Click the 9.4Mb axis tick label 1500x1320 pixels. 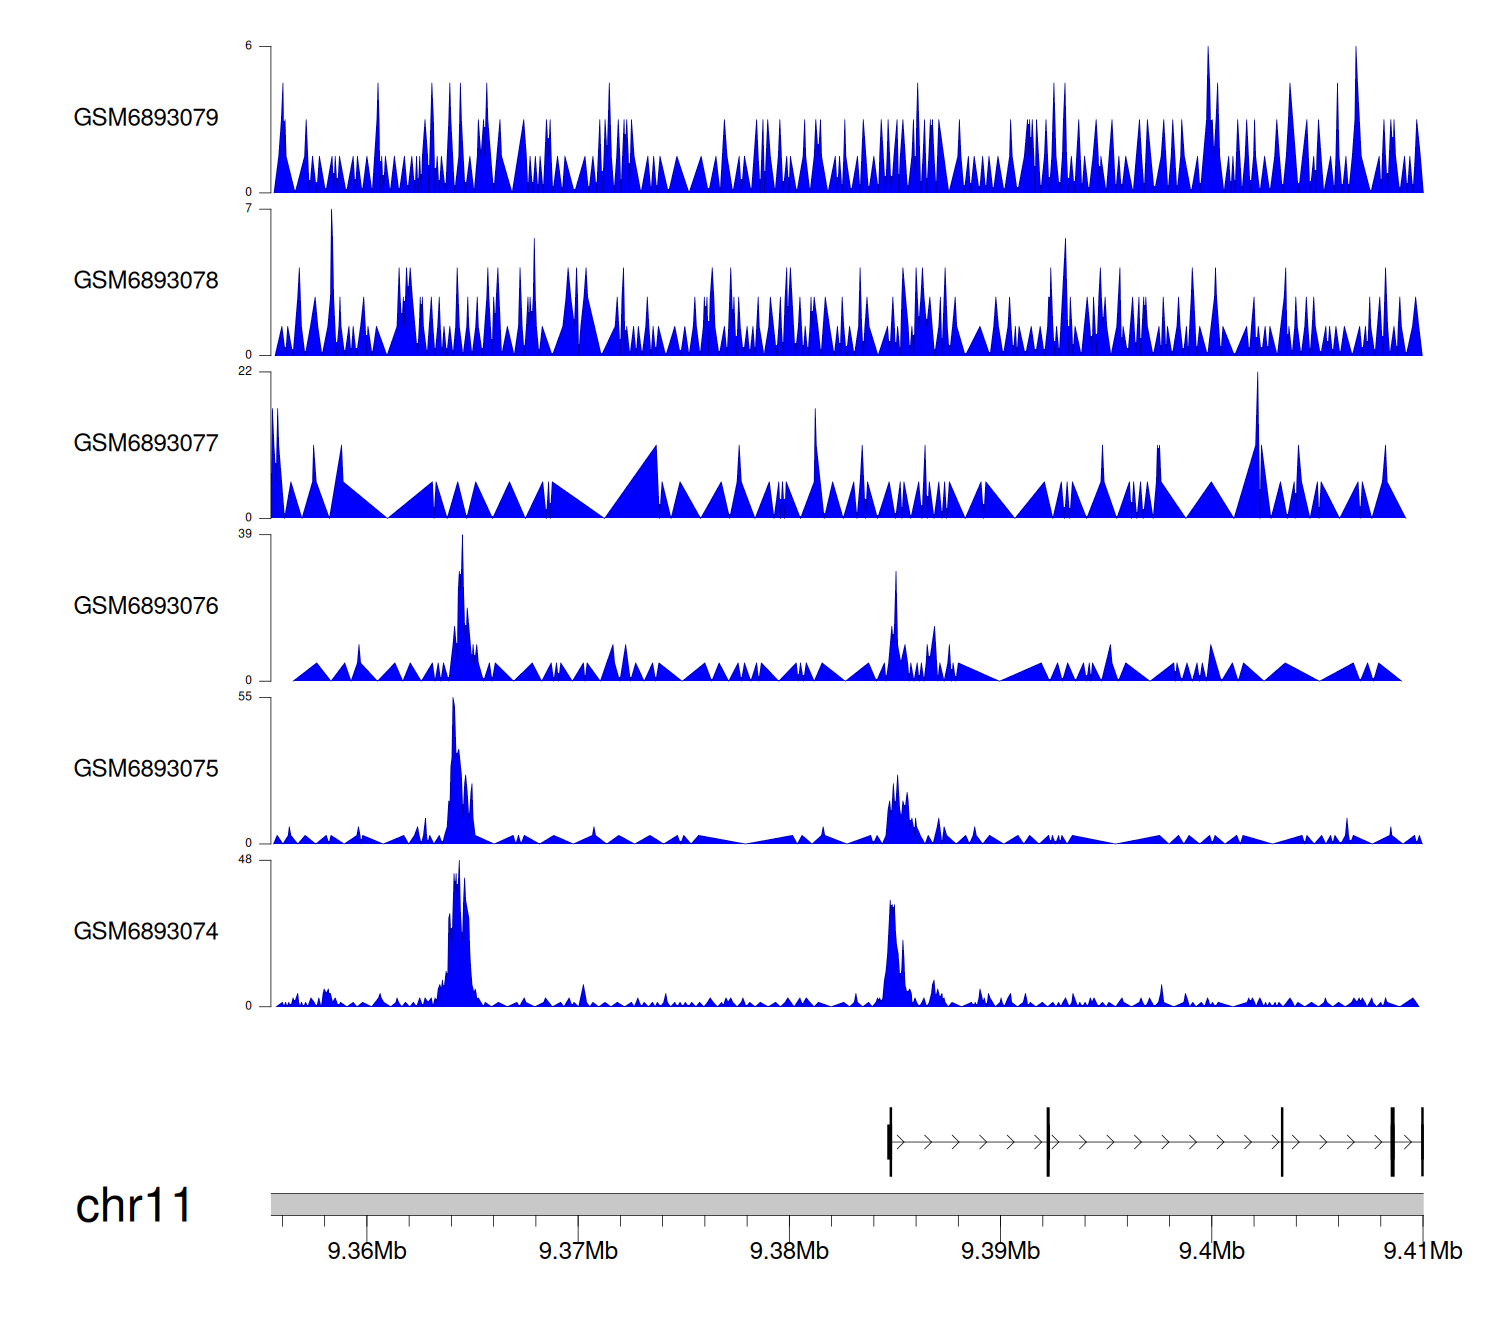(x=1211, y=1251)
